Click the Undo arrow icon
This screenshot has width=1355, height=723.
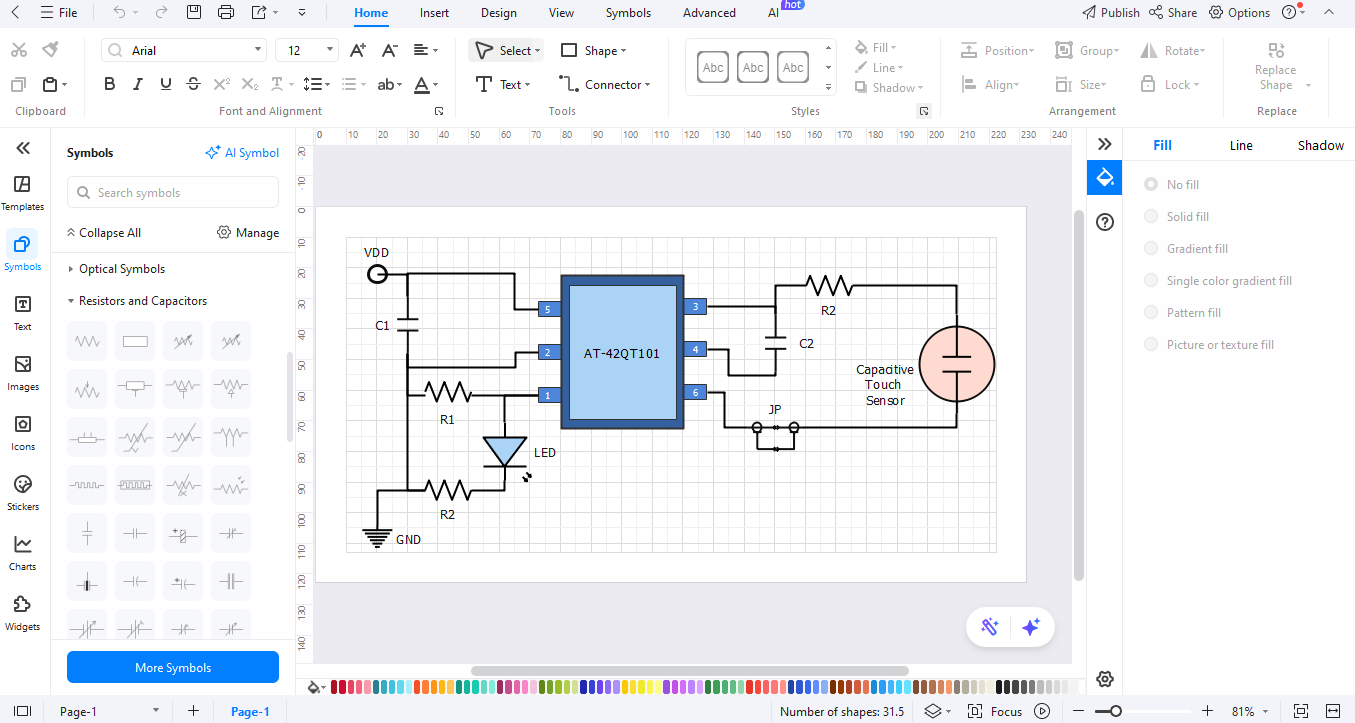[x=120, y=13]
